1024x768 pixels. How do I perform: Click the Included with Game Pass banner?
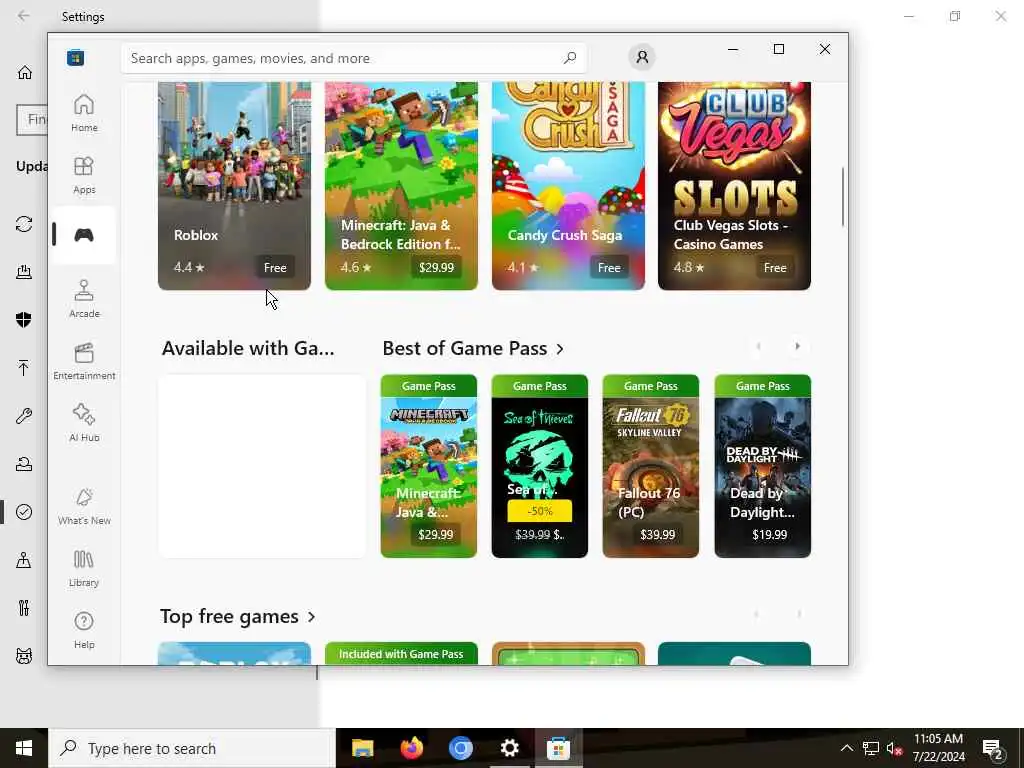tap(401, 654)
